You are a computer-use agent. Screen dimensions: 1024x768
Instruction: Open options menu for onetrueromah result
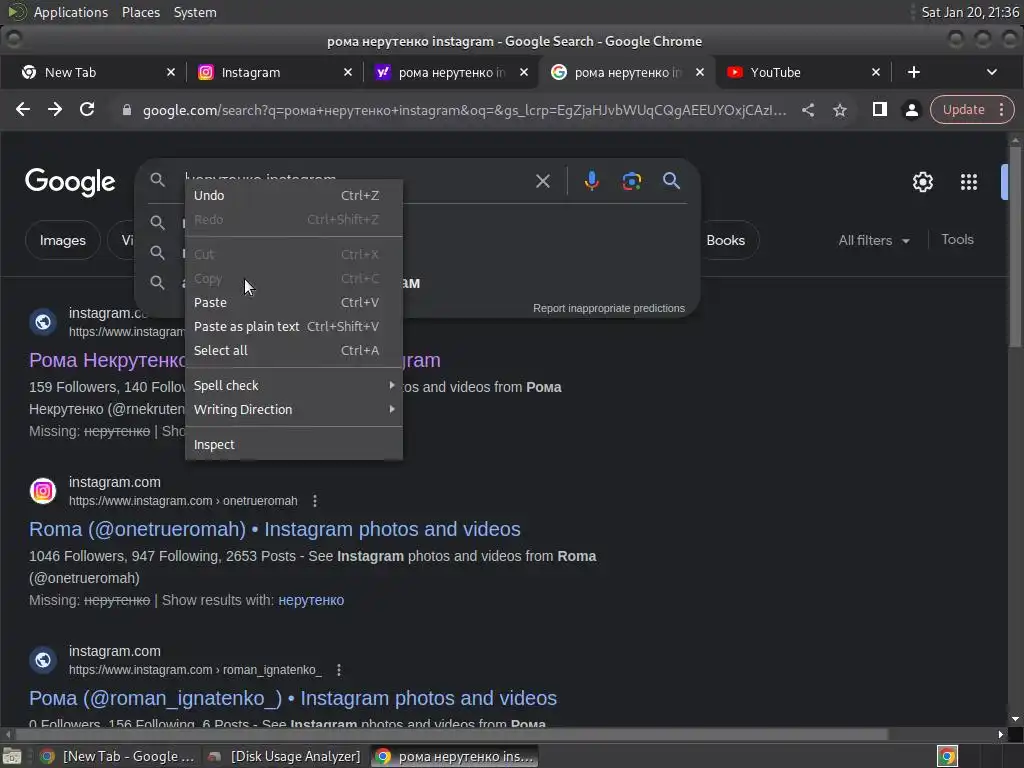click(315, 501)
